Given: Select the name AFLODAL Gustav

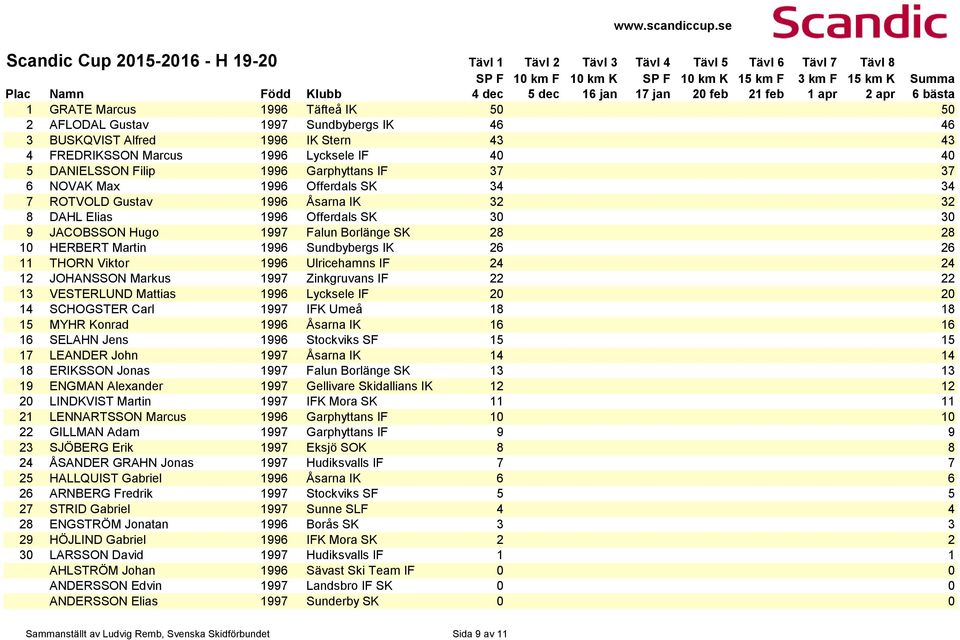Looking at the screenshot, I should (99, 125).
